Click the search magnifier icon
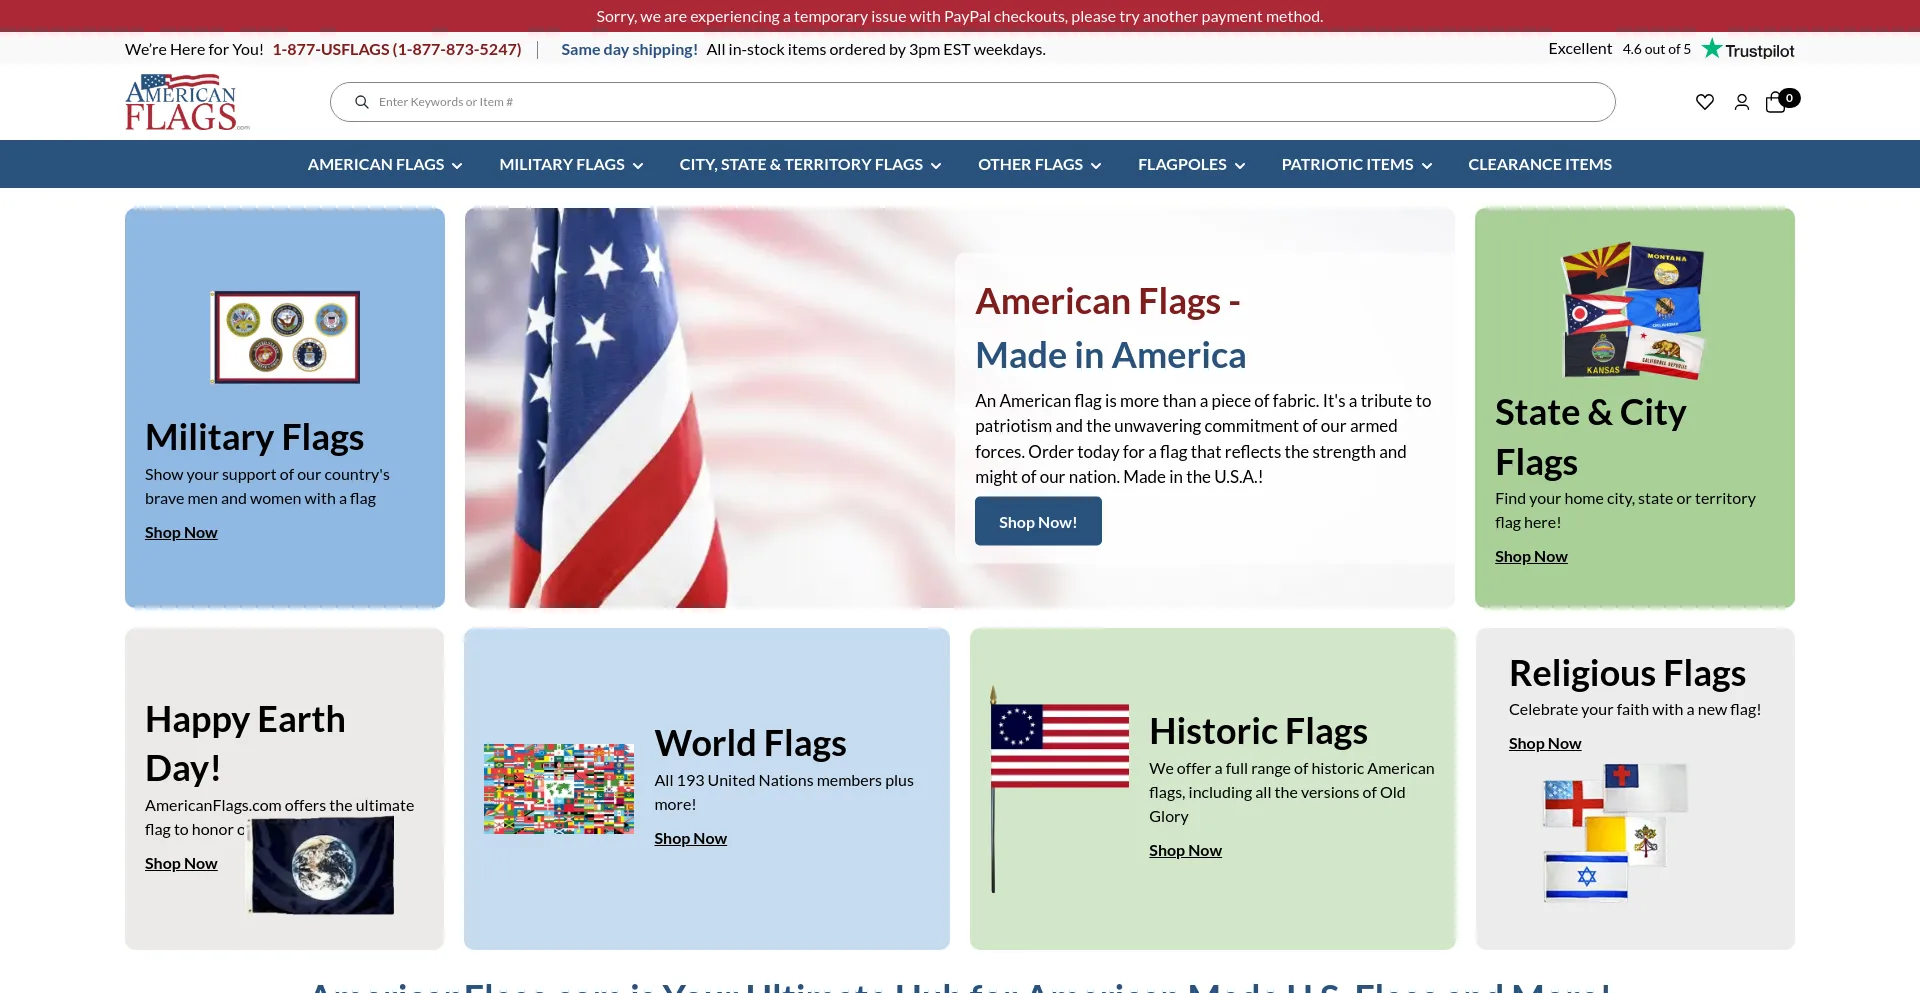 362,102
